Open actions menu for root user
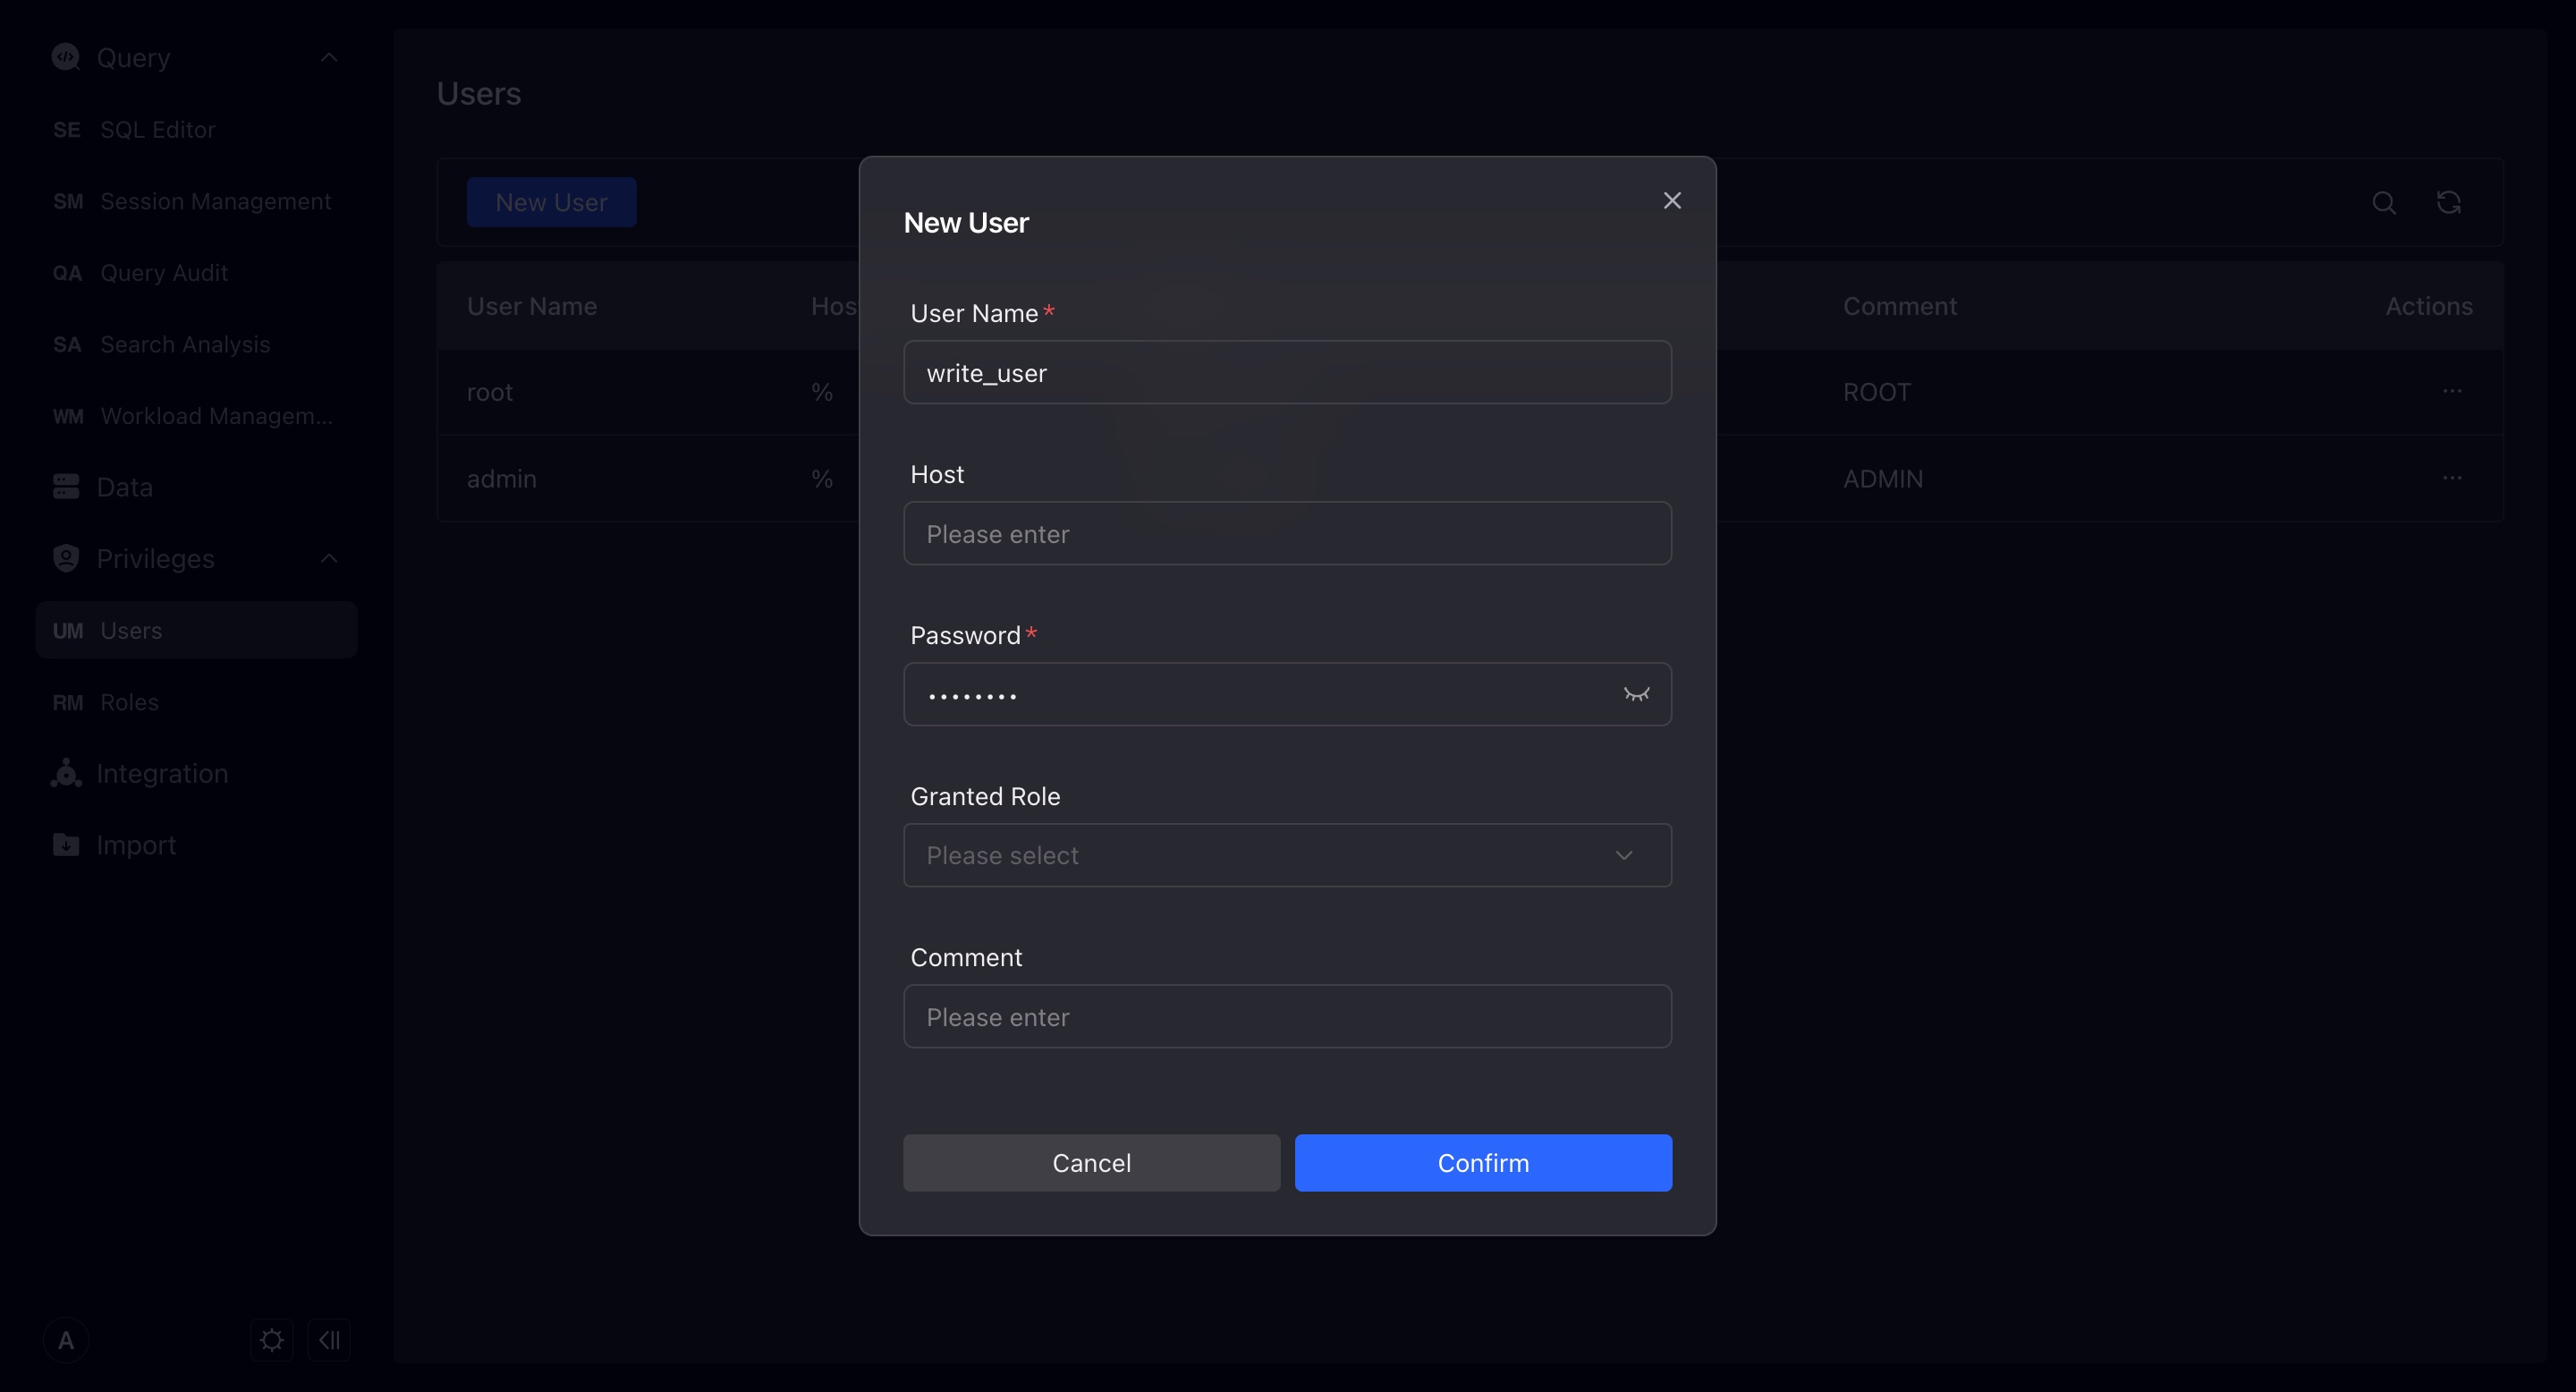2576x1392 pixels. click(x=2451, y=391)
